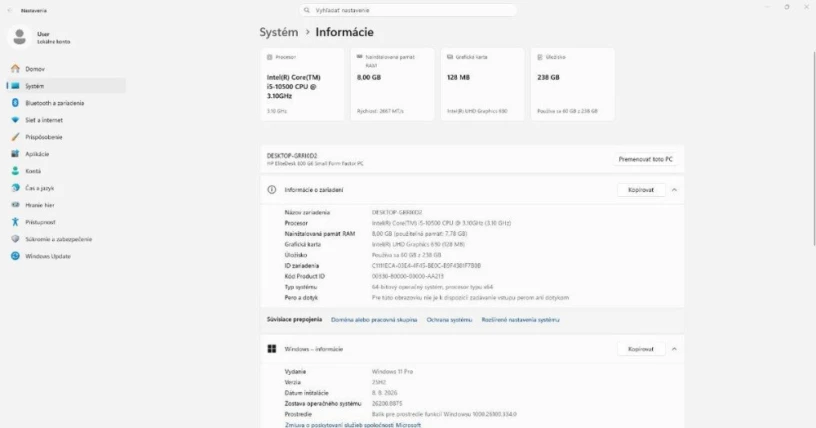Open the Bluetooth a zariadenia icon

(x=15, y=103)
